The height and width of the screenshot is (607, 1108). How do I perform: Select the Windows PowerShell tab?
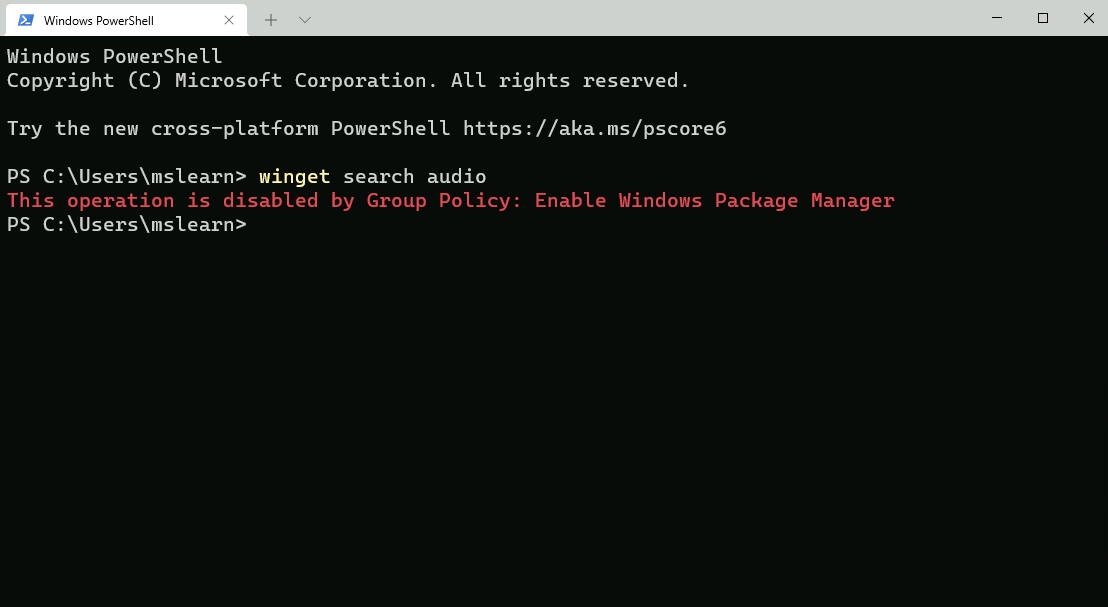(110, 19)
